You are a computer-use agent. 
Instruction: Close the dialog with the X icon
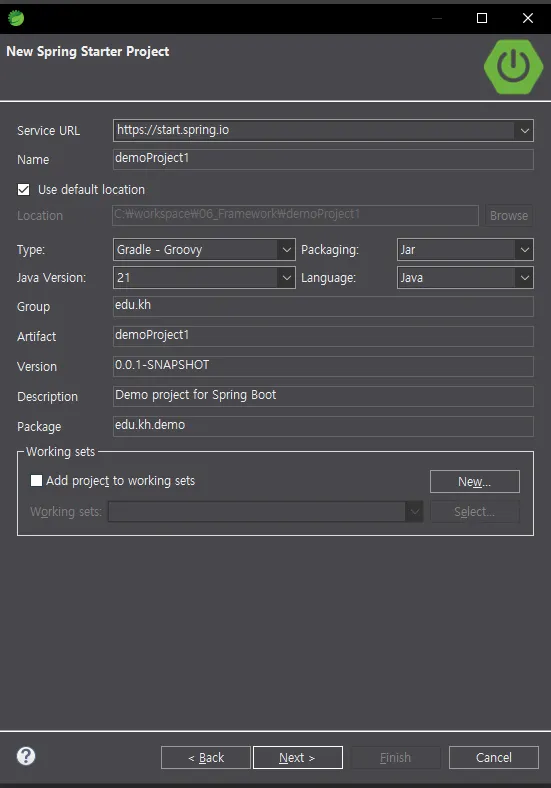[x=528, y=18]
